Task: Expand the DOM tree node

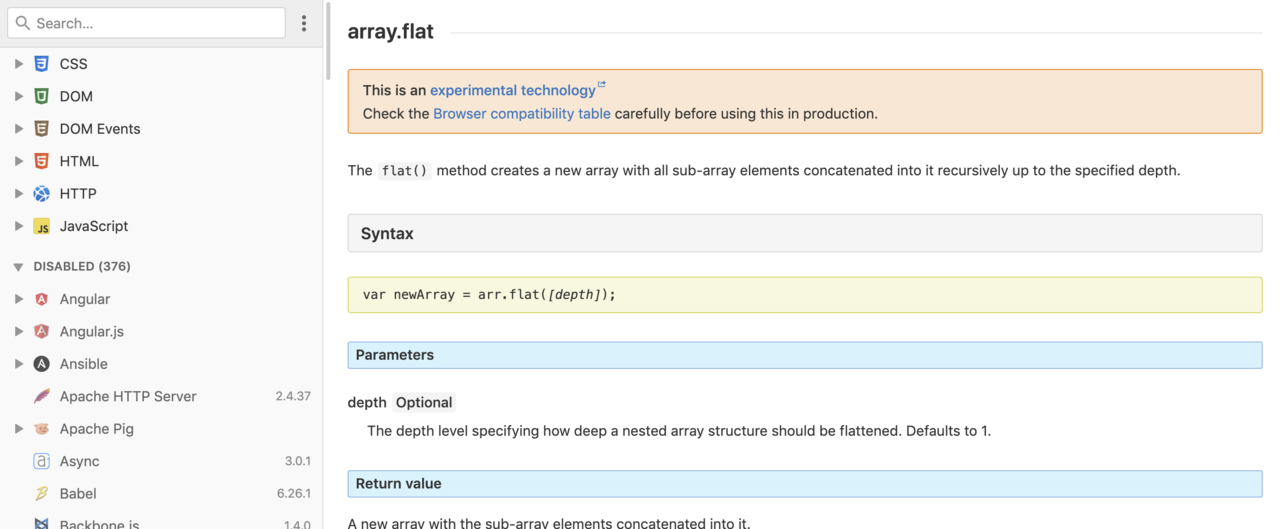Action: coord(18,96)
